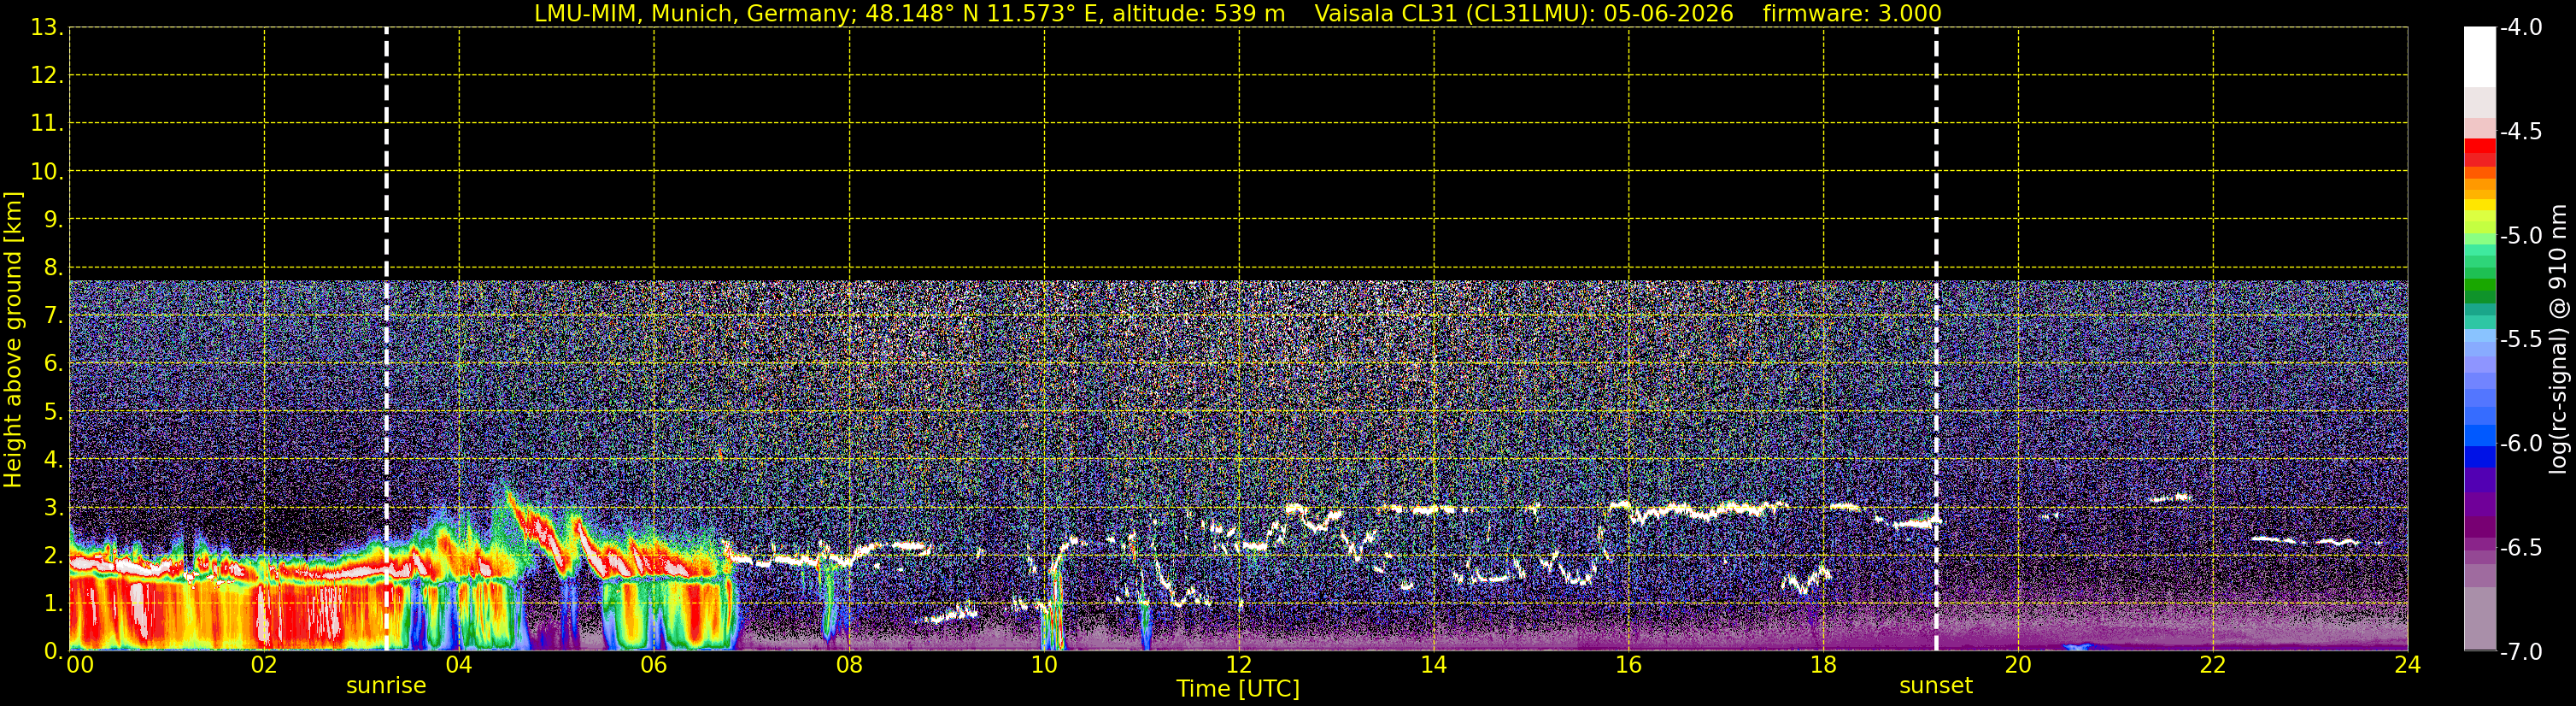Click the Time [UTC] axis label
Screen dimensions: 2576x706
point(1238,689)
